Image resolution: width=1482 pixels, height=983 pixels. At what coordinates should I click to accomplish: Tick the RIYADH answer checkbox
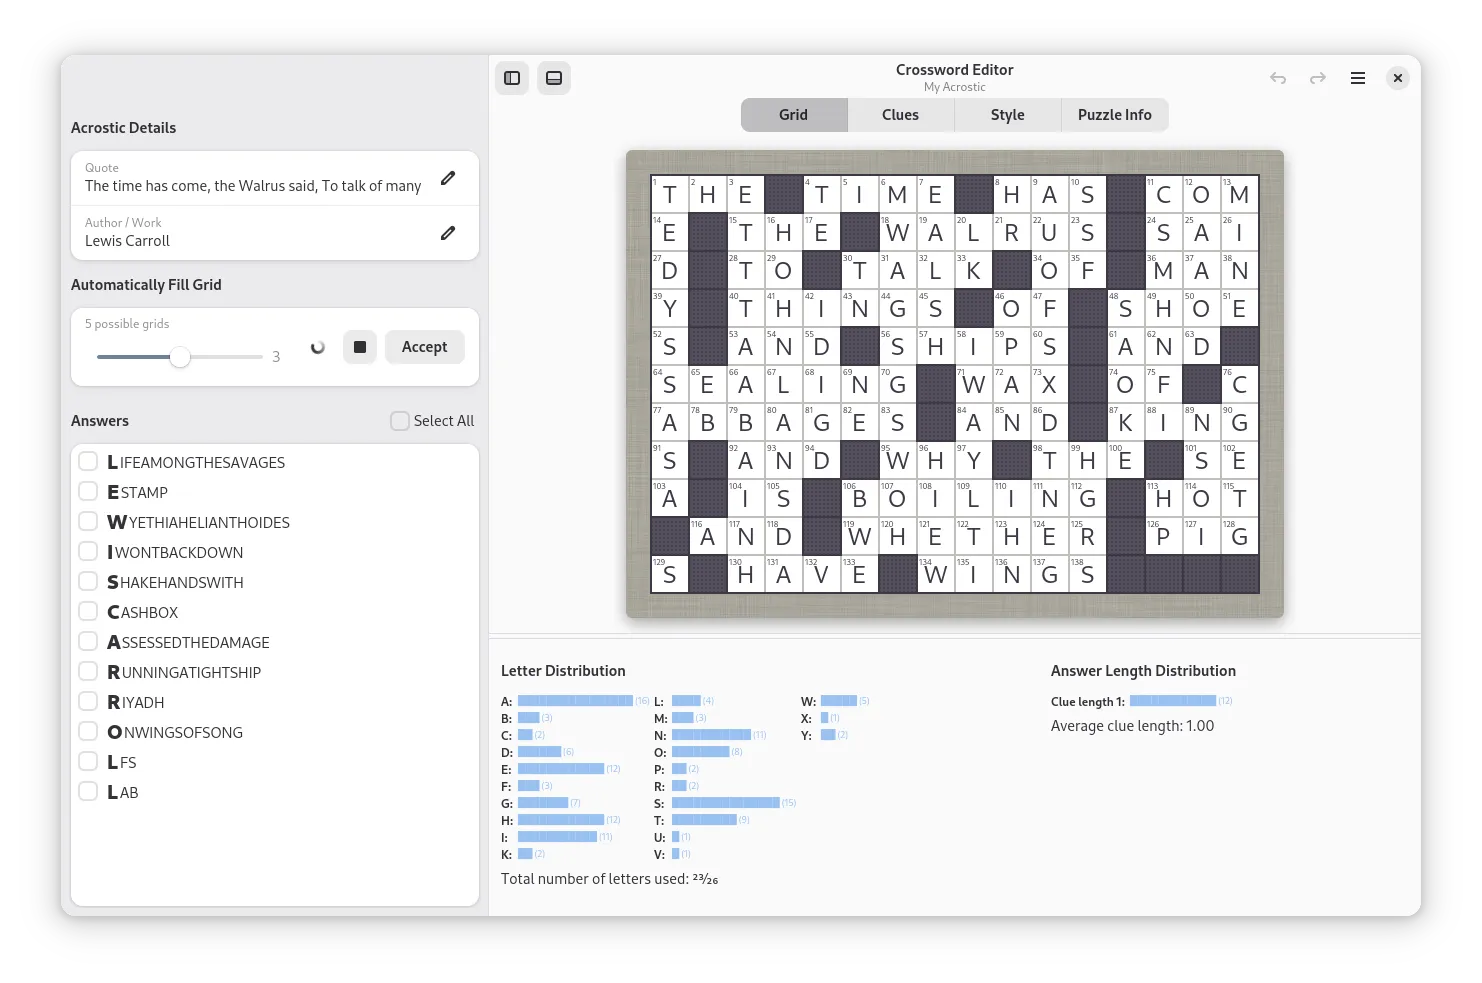pos(89,702)
